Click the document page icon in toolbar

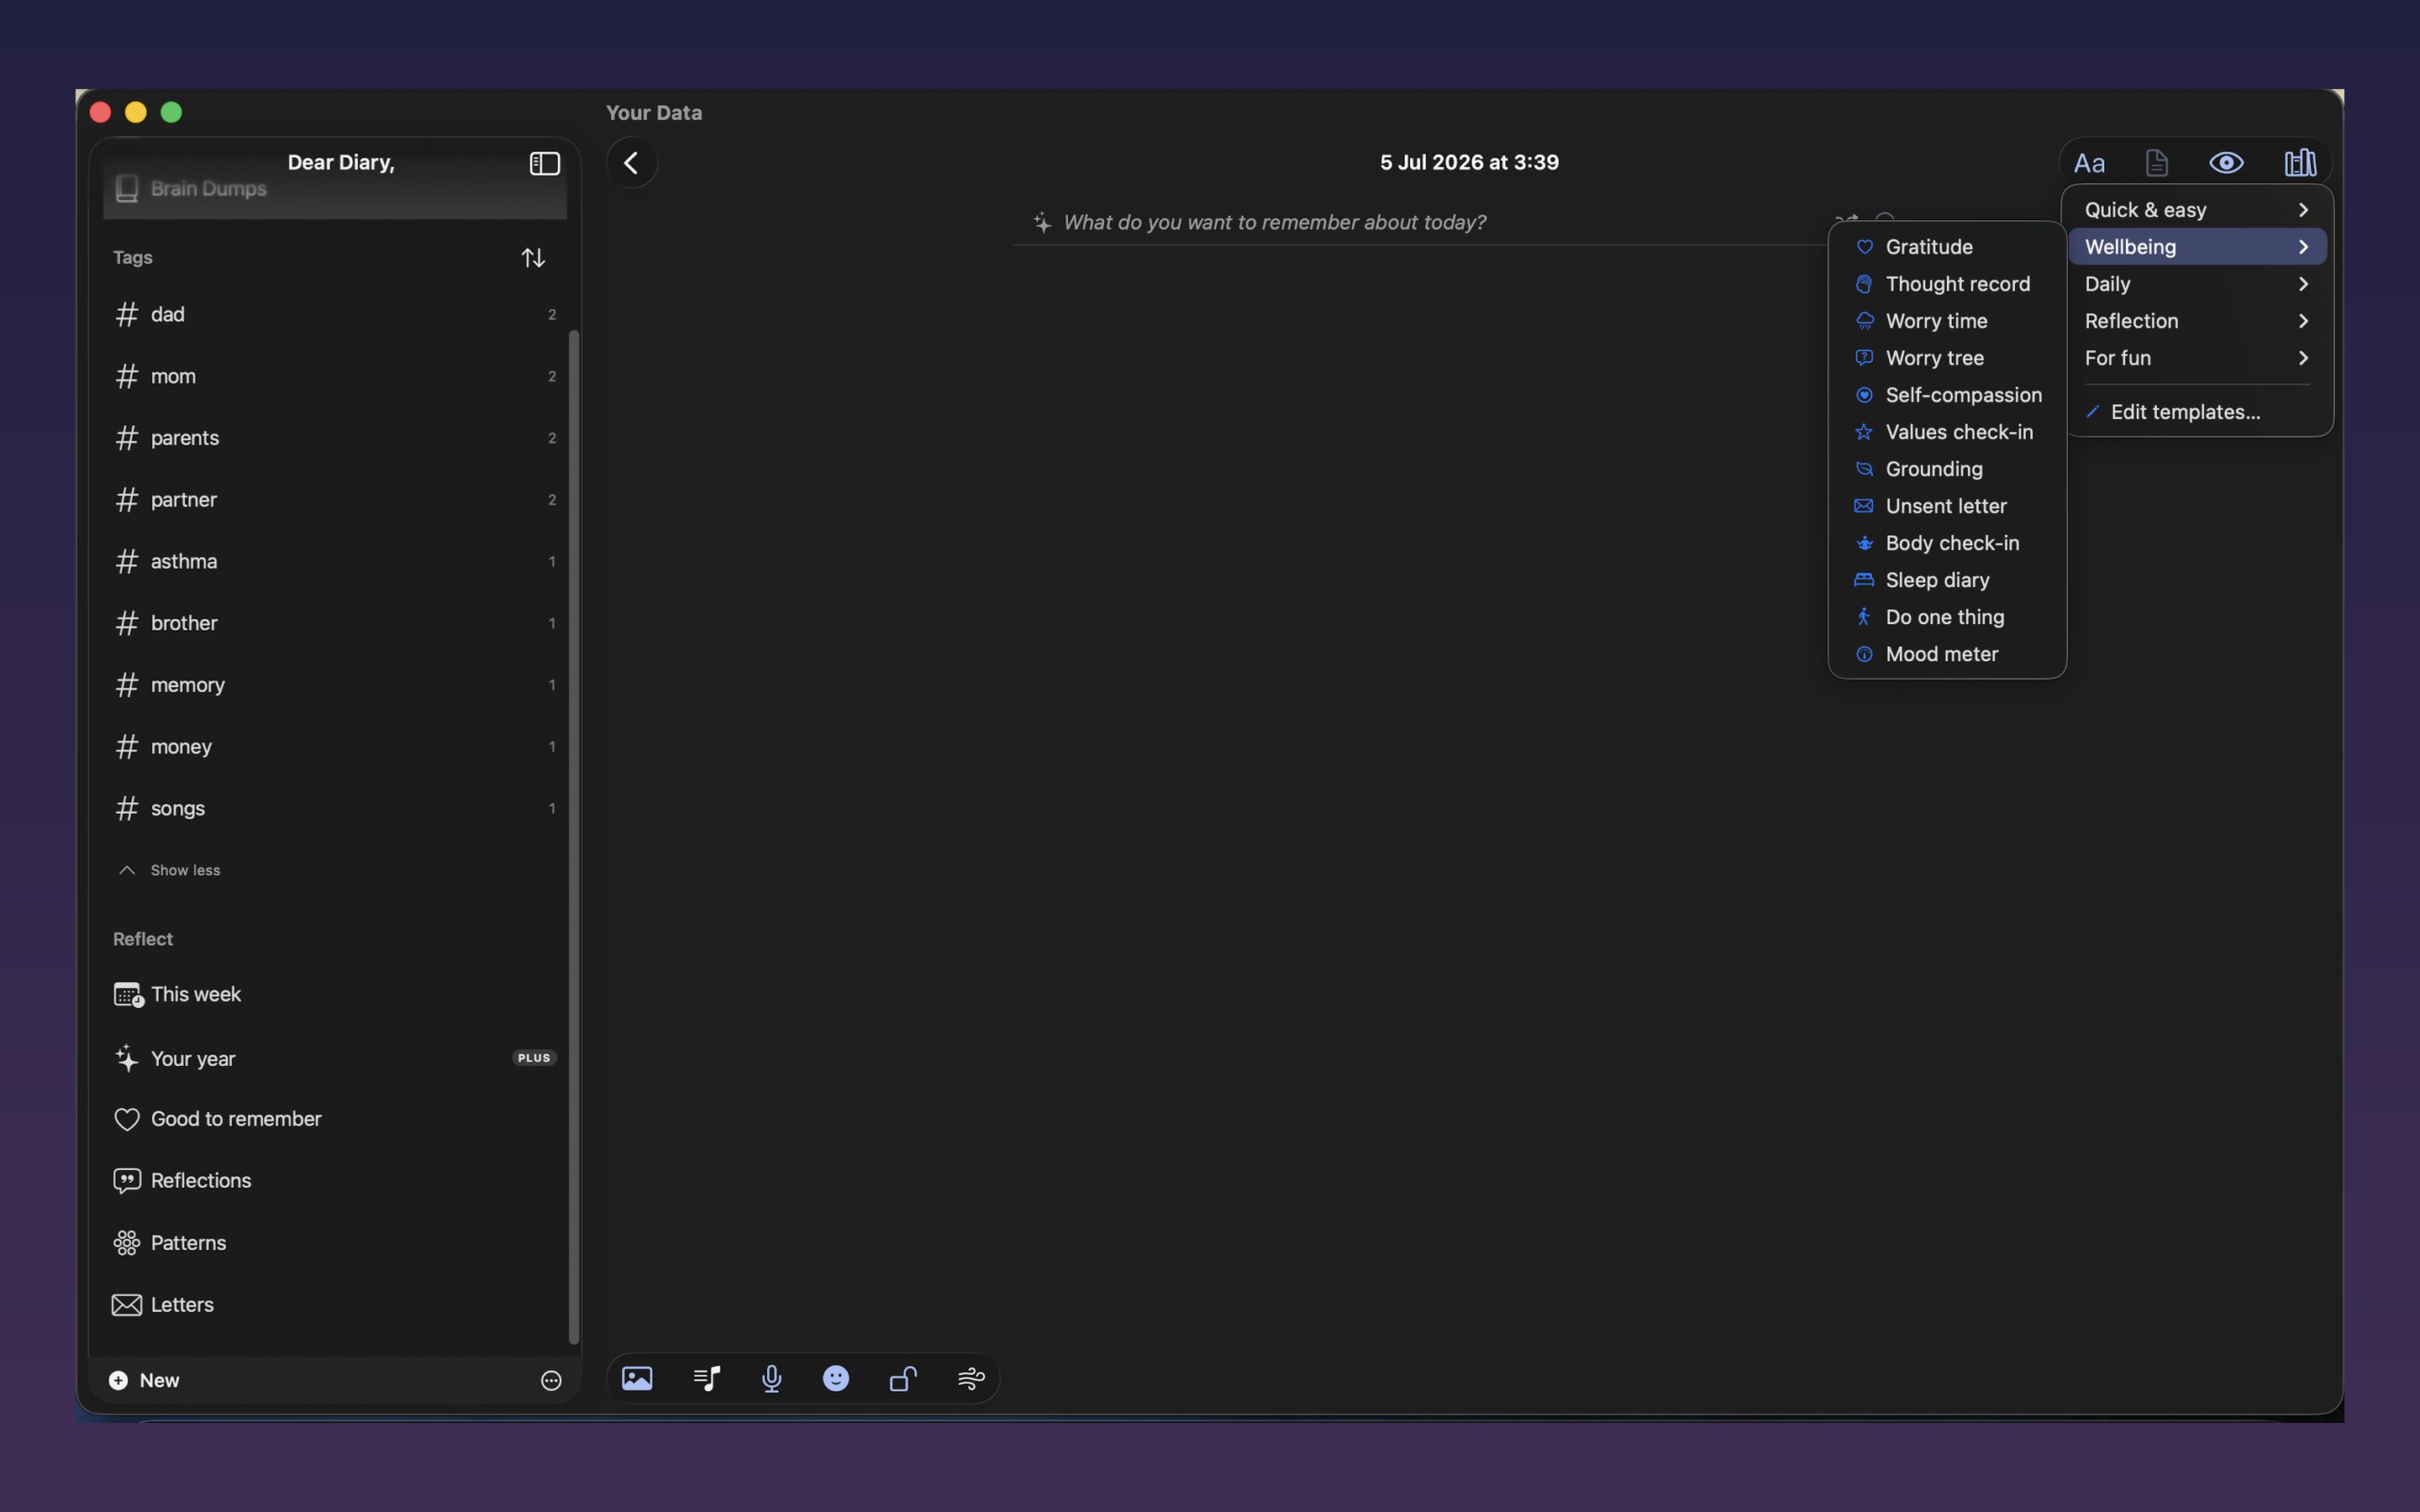tap(2157, 163)
